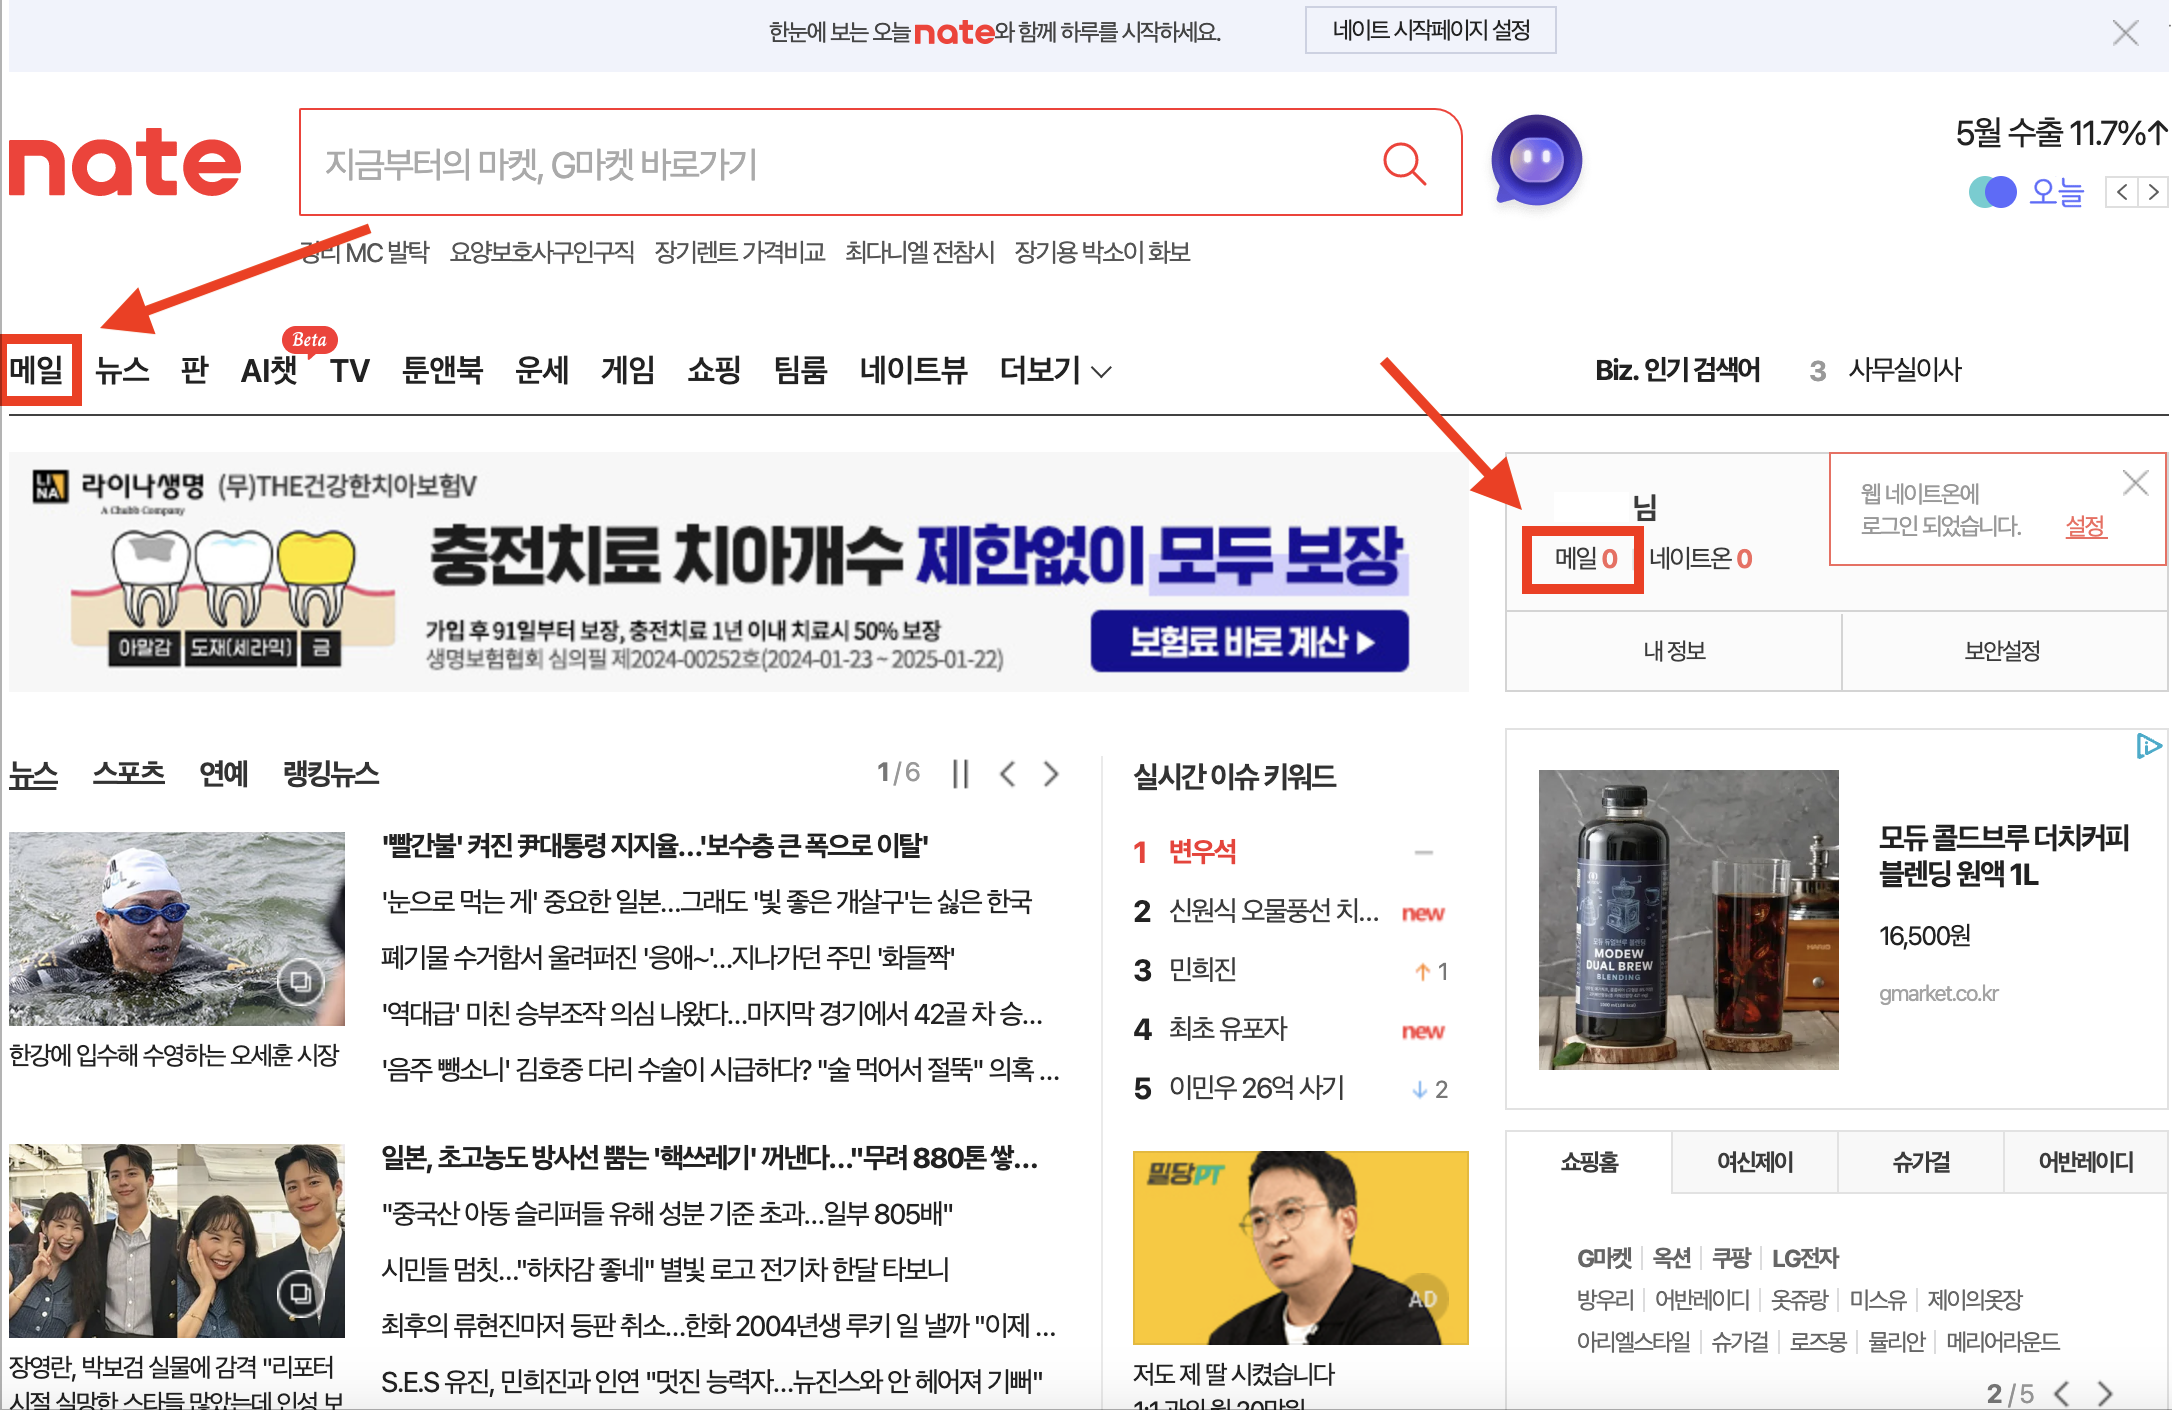
Task: Toggle the 오늘 weather display switch
Action: click(1991, 192)
